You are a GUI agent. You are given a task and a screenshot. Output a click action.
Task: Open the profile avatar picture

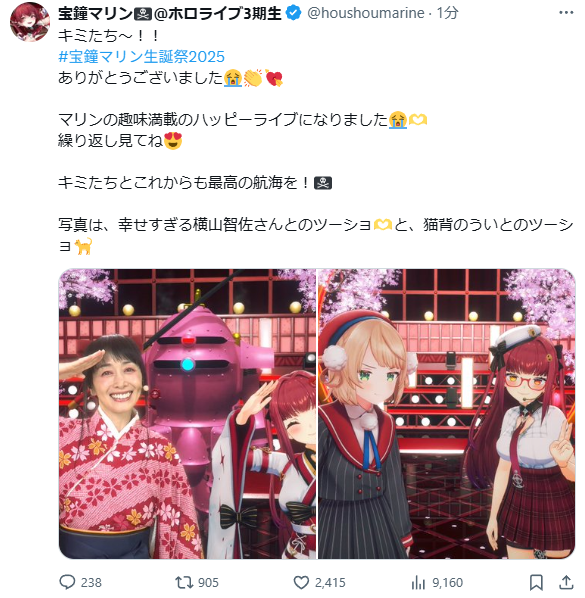point(30,21)
